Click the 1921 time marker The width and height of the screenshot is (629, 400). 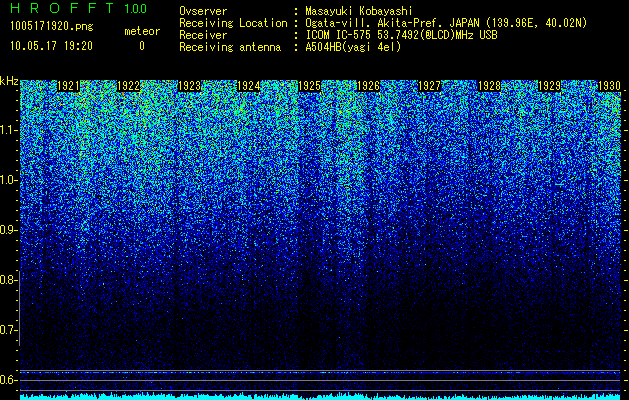pos(69,86)
